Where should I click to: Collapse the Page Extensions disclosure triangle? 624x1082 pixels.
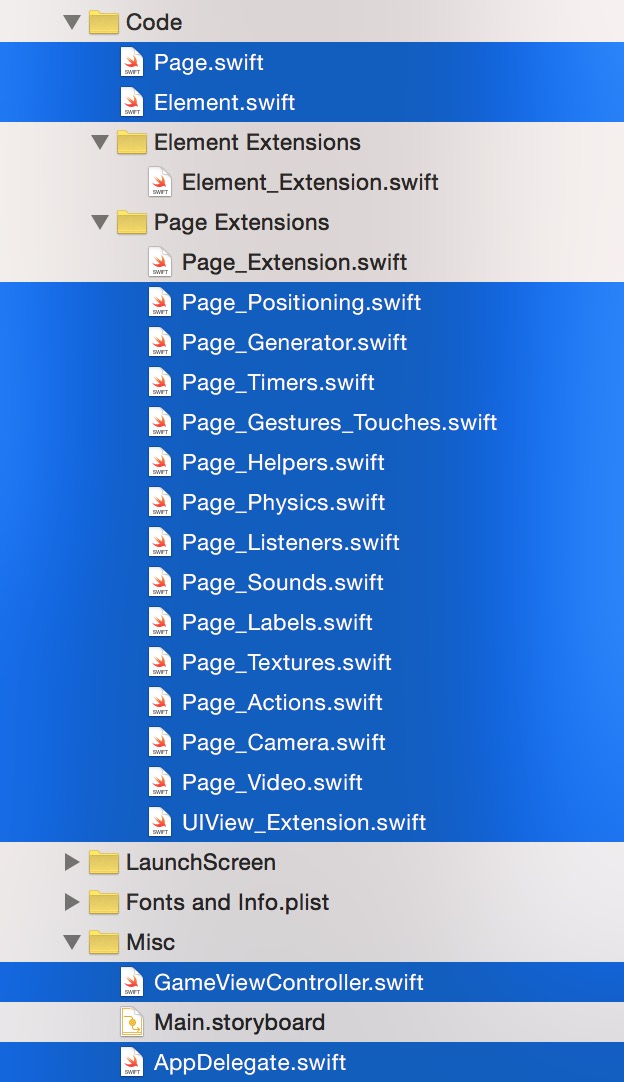(99, 222)
